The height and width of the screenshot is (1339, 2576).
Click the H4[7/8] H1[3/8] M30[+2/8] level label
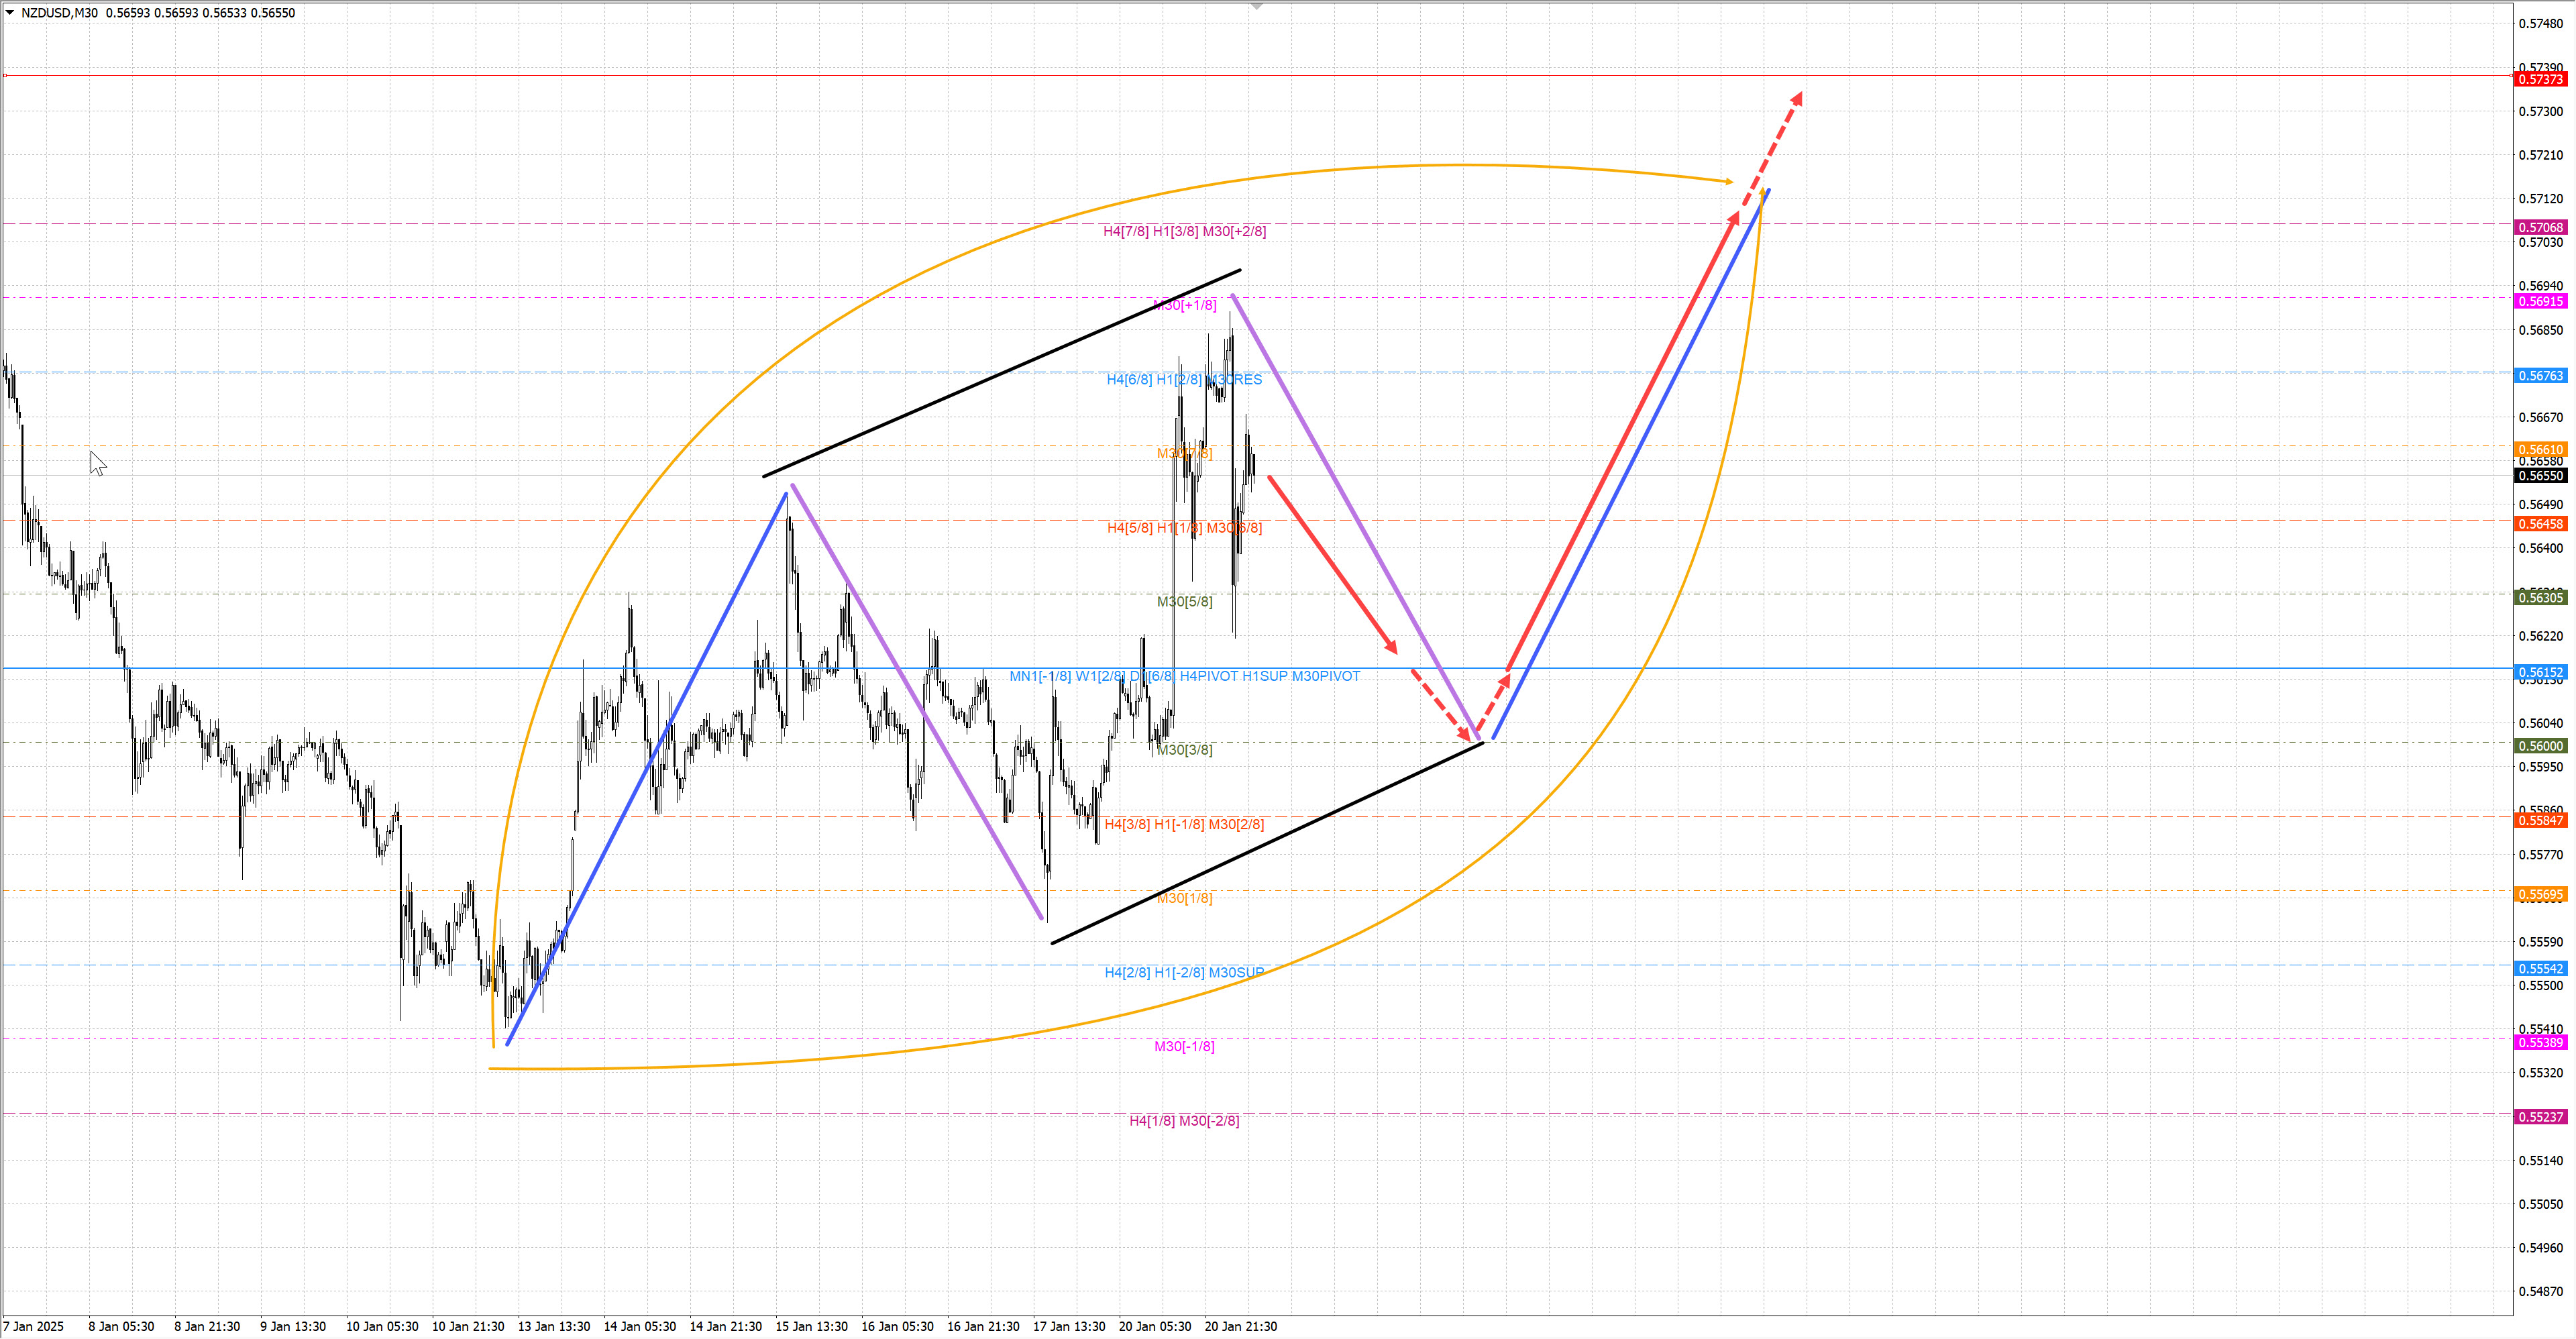click(1184, 231)
